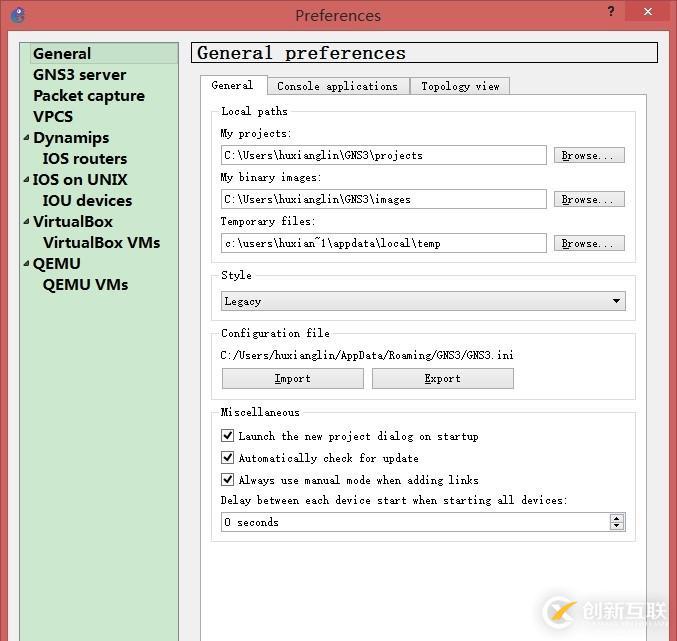Select VirtualBox in the sidebar

point(73,221)
